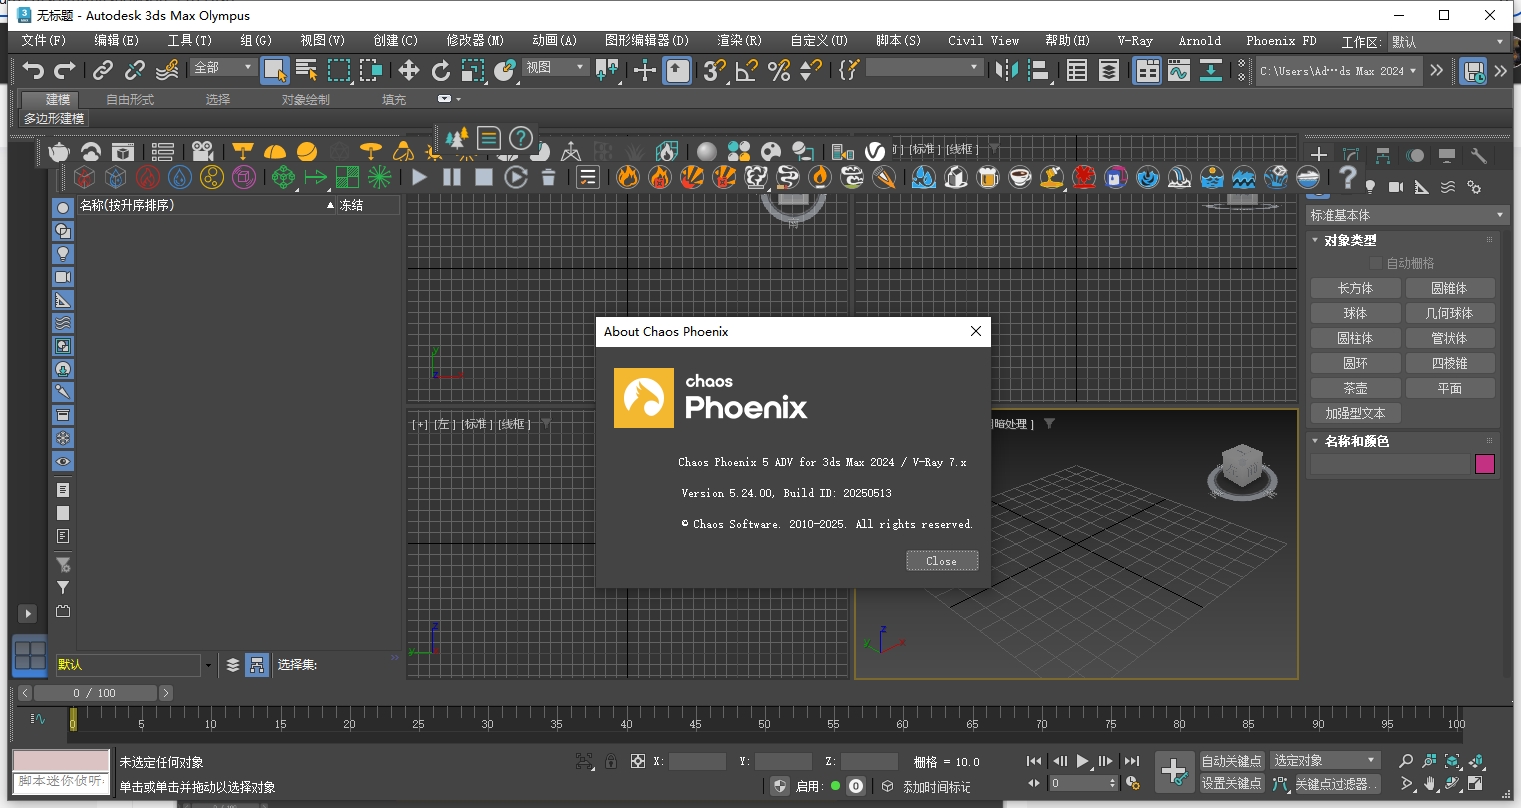Switch to the 自由形式 ribbon tab

129,99
